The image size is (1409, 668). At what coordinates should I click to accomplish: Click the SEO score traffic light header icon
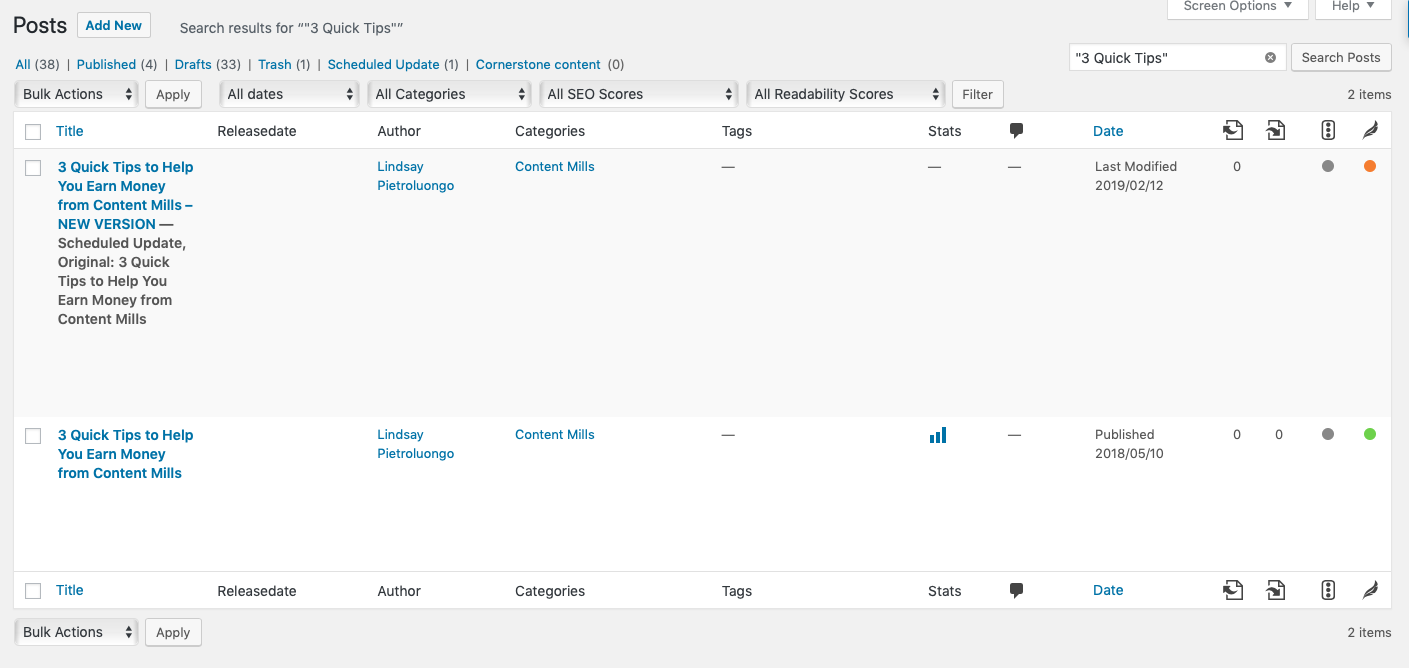(x=1328, y=131)
